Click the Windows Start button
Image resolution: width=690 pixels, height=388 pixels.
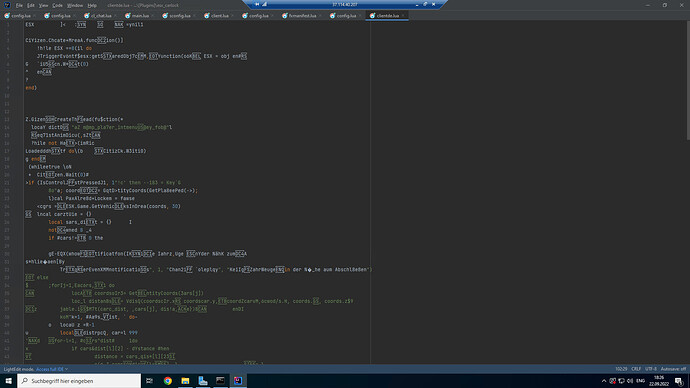(8, 381)
